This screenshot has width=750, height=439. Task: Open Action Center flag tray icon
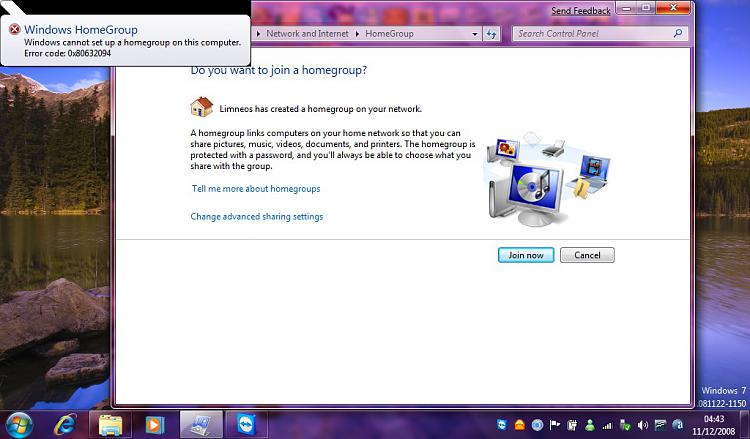point(555,425)
